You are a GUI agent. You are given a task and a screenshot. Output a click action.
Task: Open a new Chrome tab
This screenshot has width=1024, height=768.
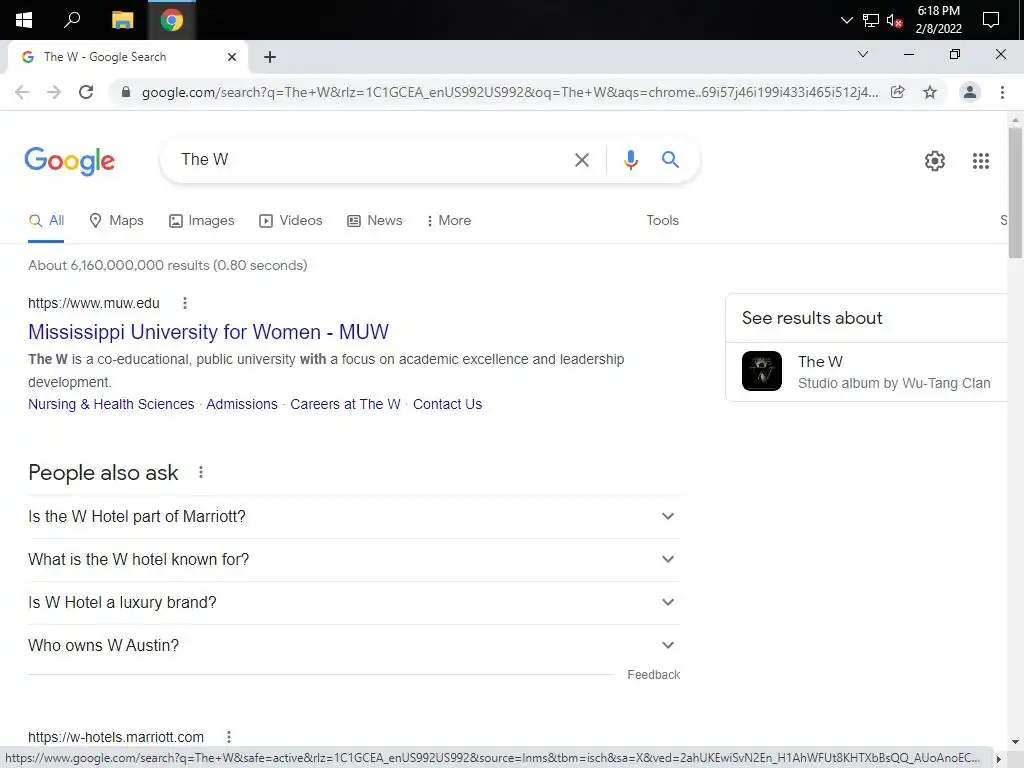270,57
